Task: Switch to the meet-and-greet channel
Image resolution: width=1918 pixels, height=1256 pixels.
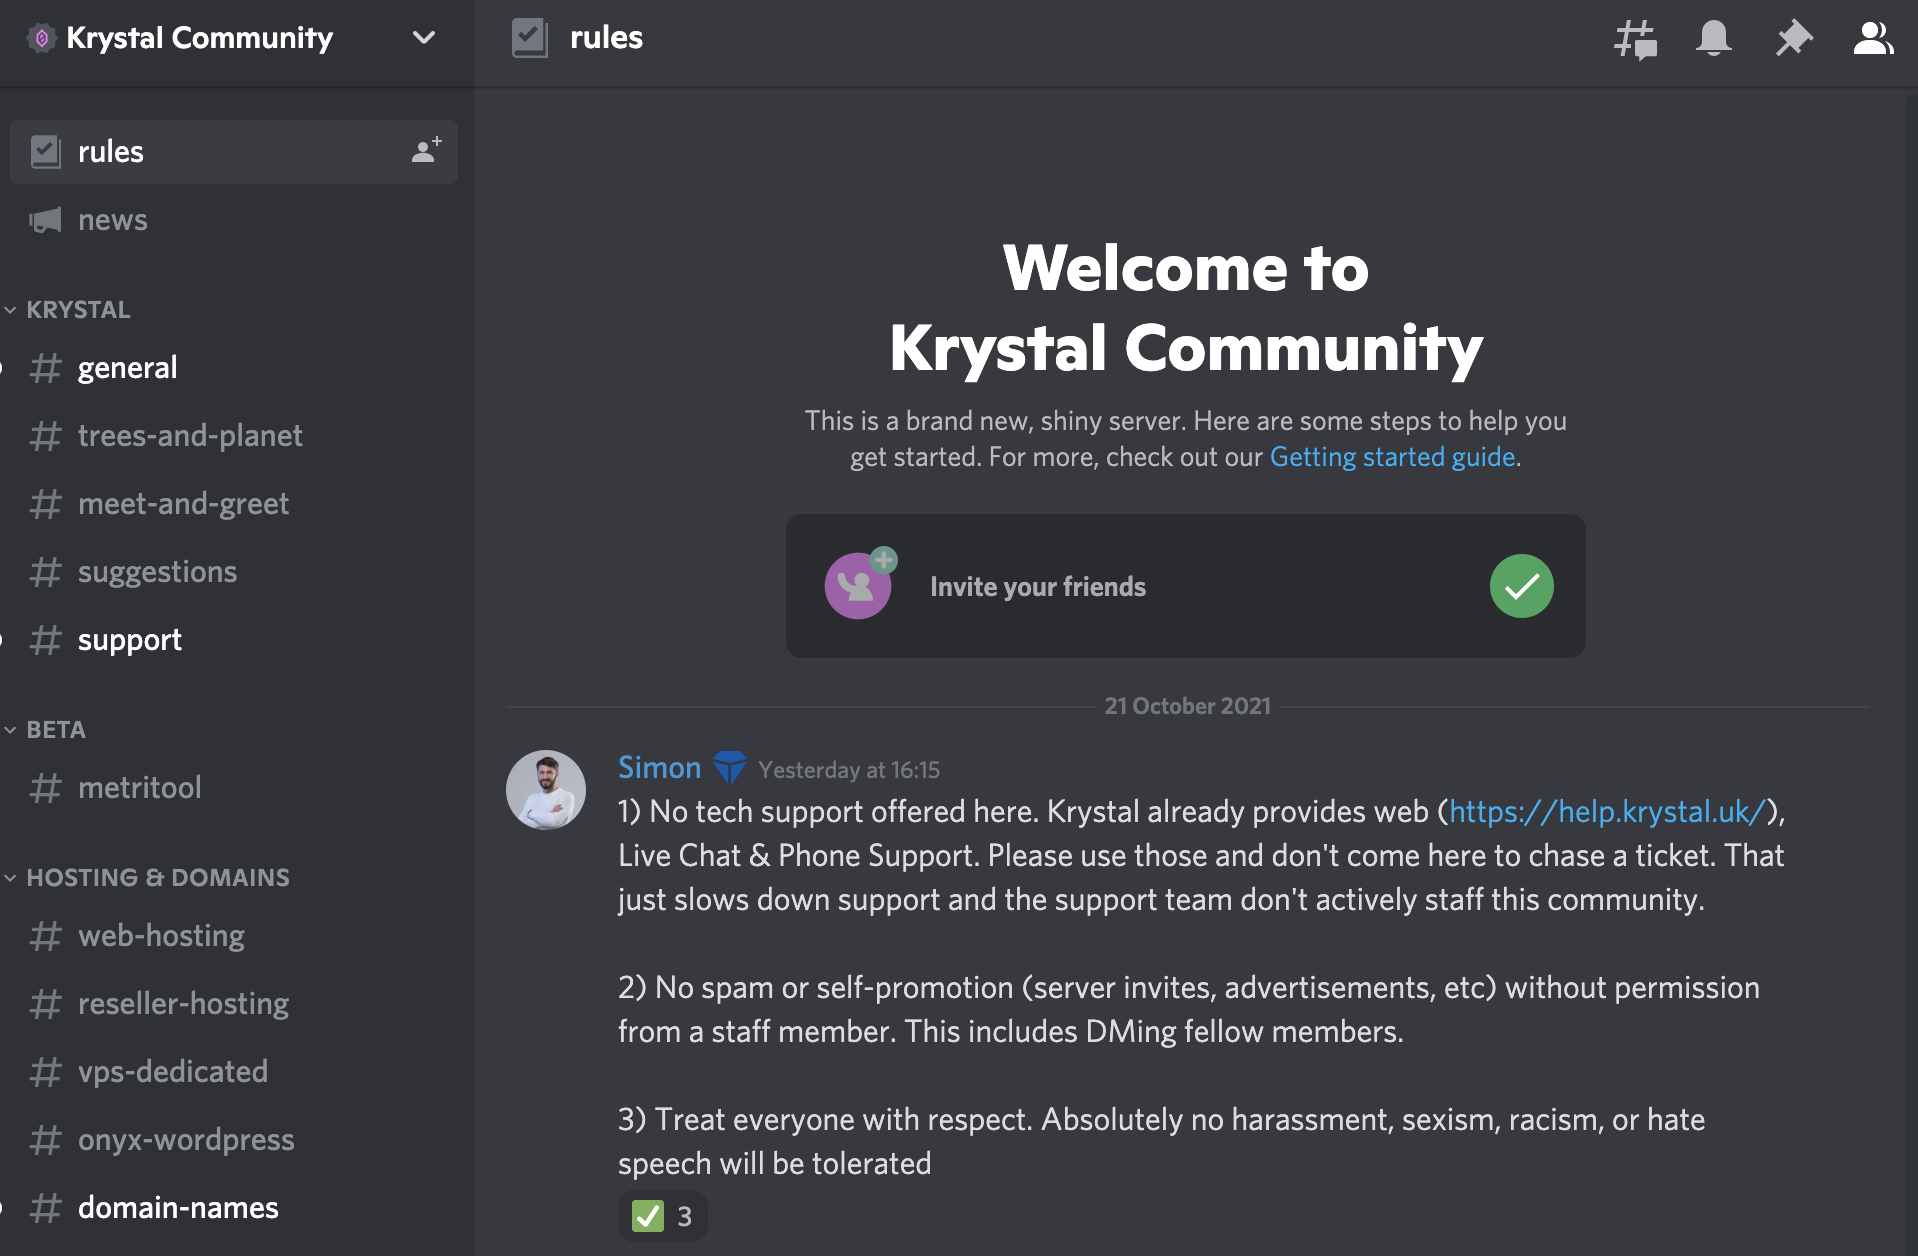Action: click(x=234, y=504)
